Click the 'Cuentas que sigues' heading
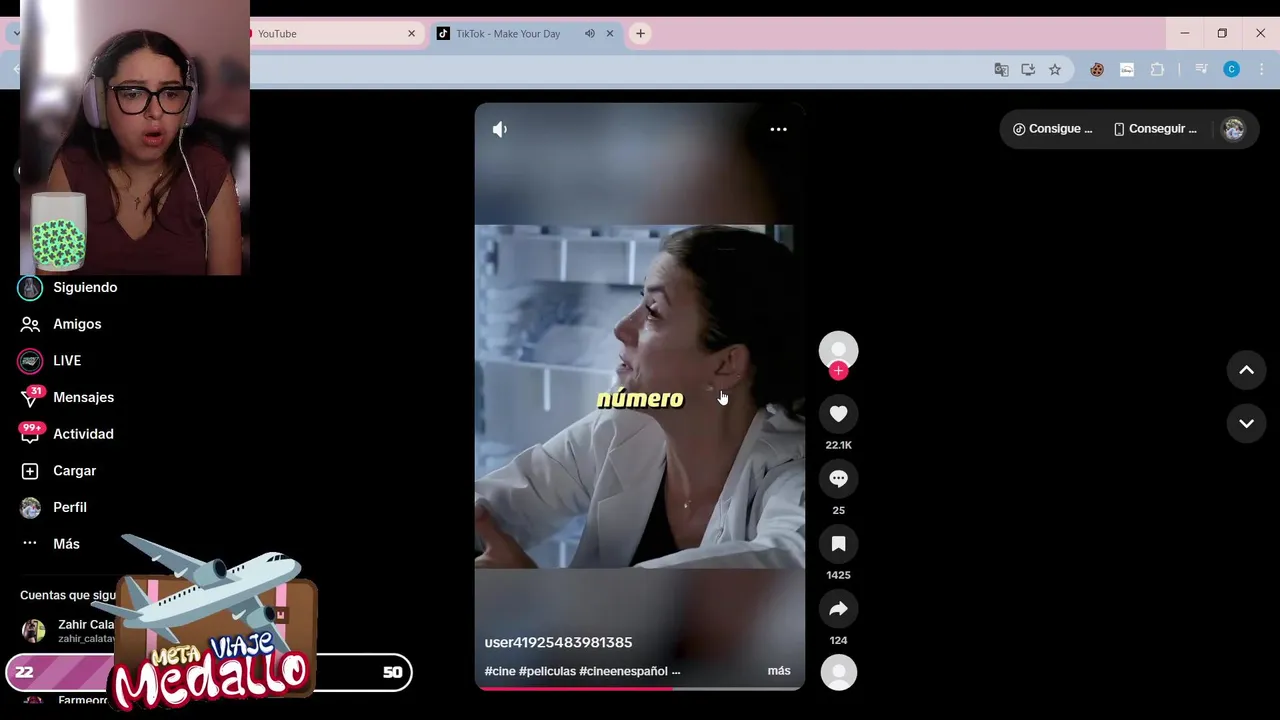 tap(68, 595)
